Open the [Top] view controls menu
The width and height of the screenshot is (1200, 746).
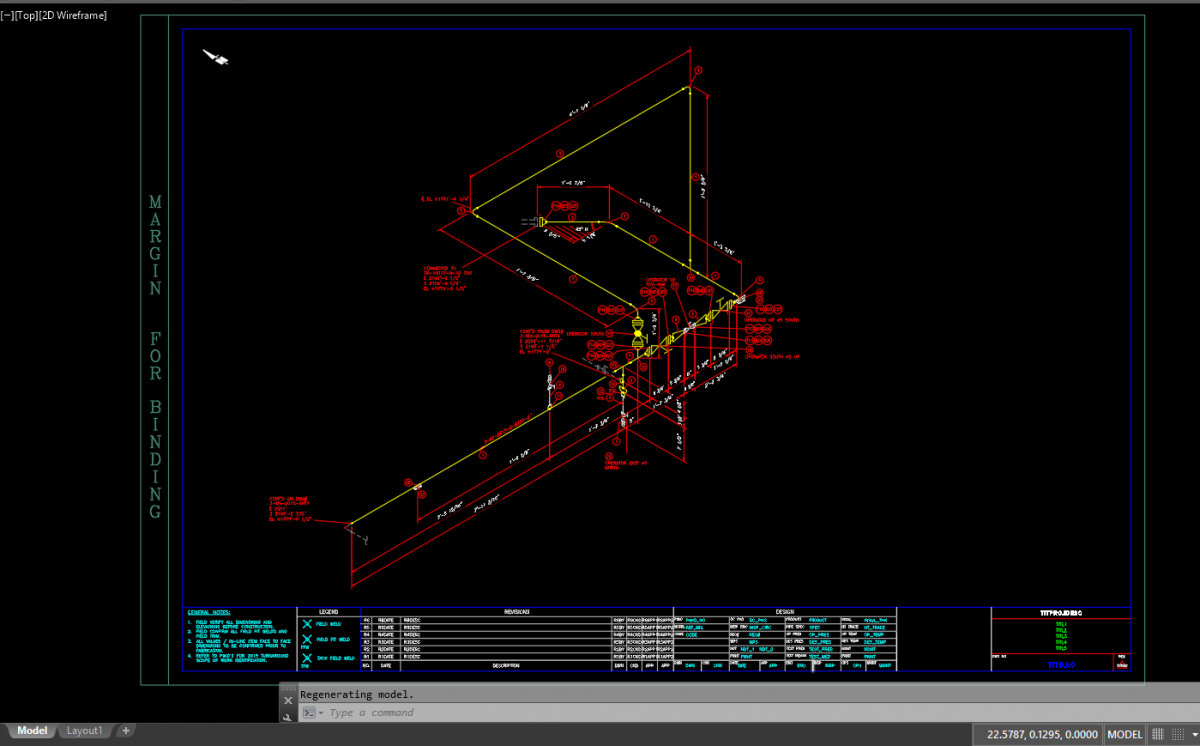pyautogui.click(x=26, y=15)
